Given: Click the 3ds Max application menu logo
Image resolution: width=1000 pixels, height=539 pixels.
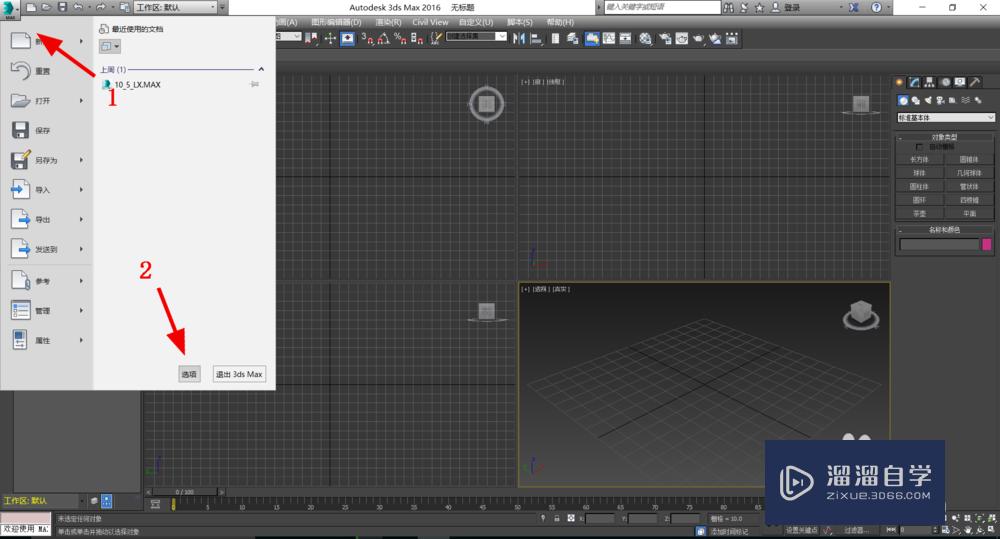Looking at the screenshot, I should click(x=9, y=8).
